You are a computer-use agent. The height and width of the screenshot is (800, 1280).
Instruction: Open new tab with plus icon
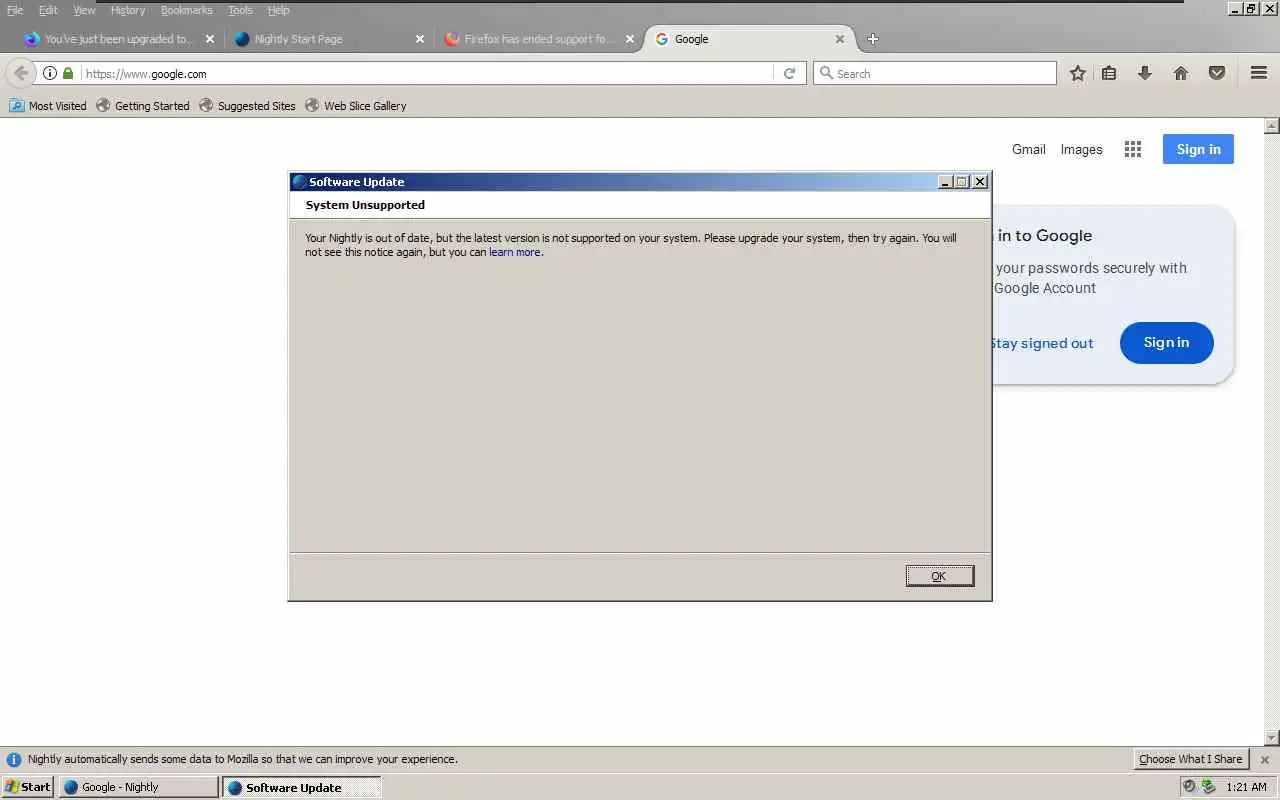tap(873, 39)
